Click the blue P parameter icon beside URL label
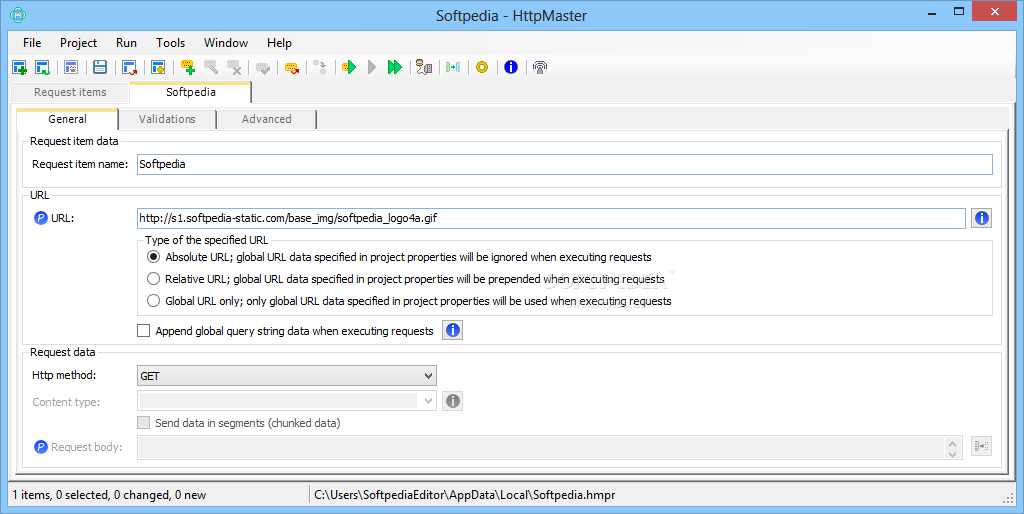1024x514 pixels. (40, 218)
